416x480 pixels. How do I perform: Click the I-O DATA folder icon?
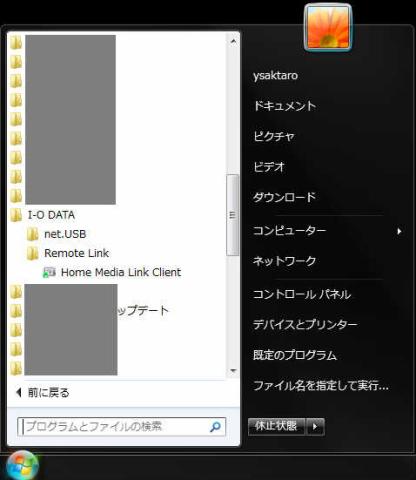pyautogui.click(x=16, y=215)
